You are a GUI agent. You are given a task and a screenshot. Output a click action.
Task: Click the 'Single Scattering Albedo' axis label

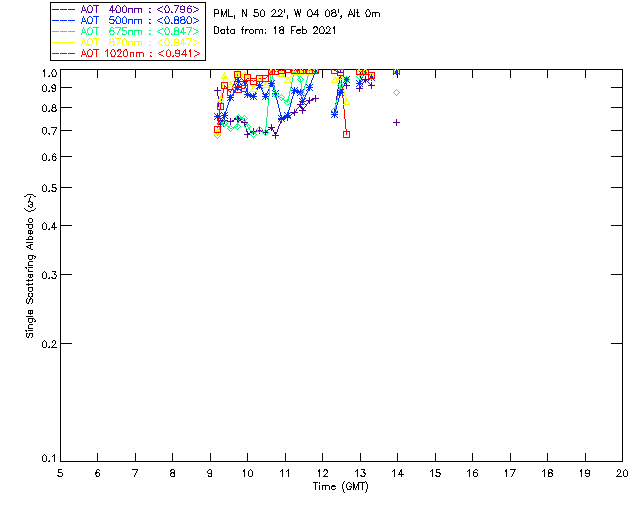pos(30,266)
